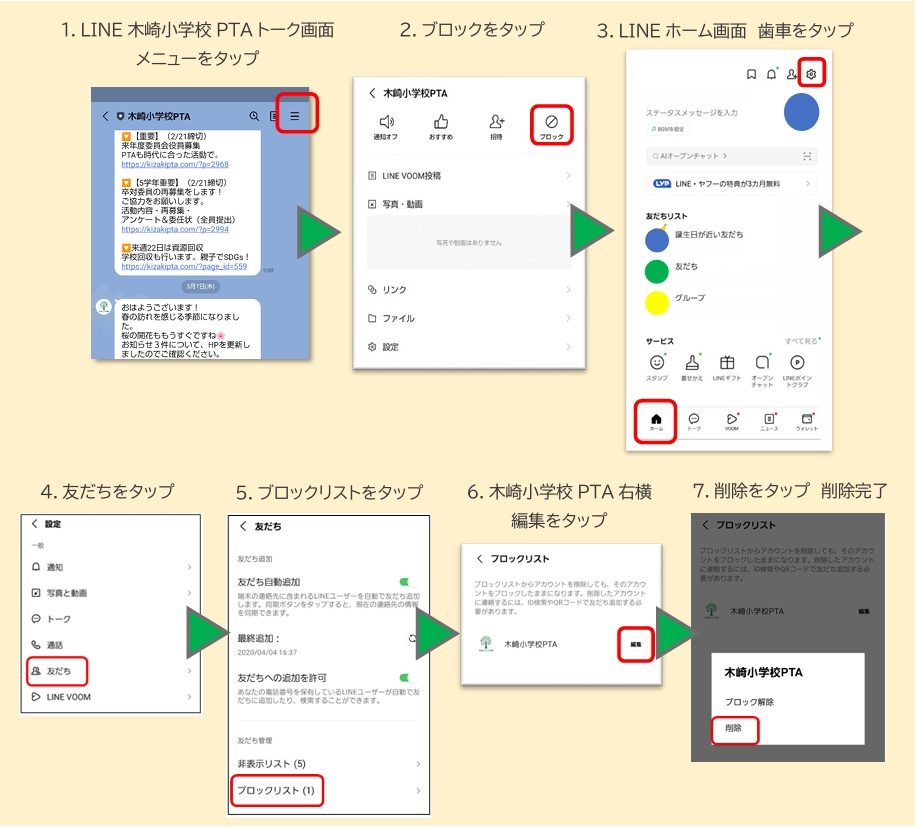Tap the search icon in the chat header
The image size is (917, 829).
click(x=254, y=116)
